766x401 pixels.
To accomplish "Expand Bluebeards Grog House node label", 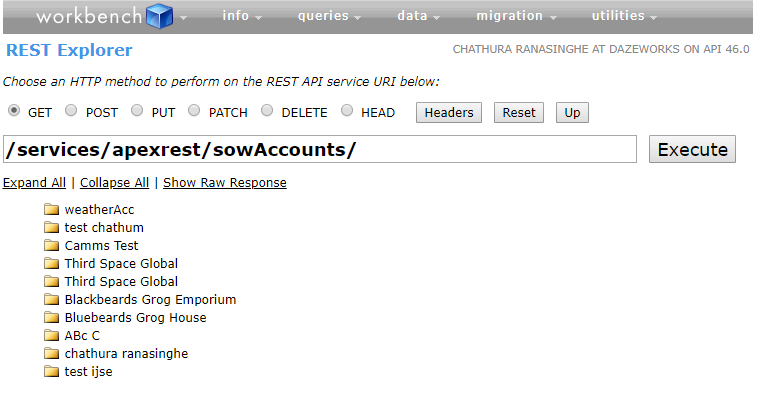I will (x=135, y=318).
